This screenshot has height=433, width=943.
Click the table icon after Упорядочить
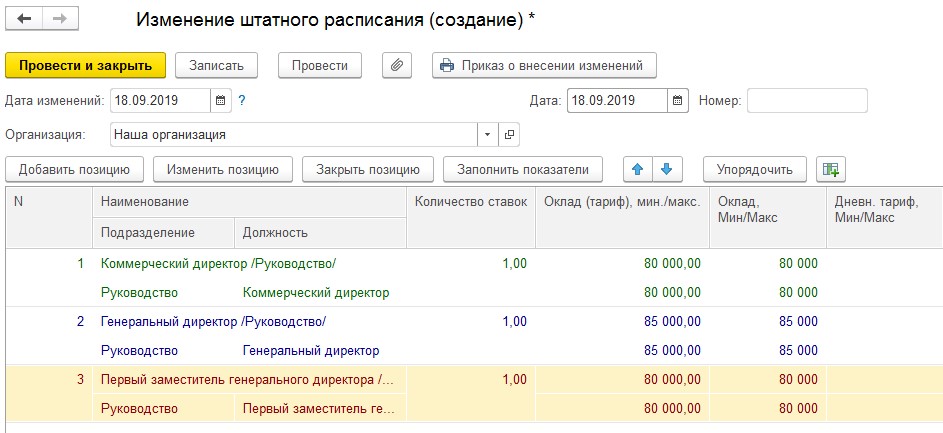pos(830,169)
